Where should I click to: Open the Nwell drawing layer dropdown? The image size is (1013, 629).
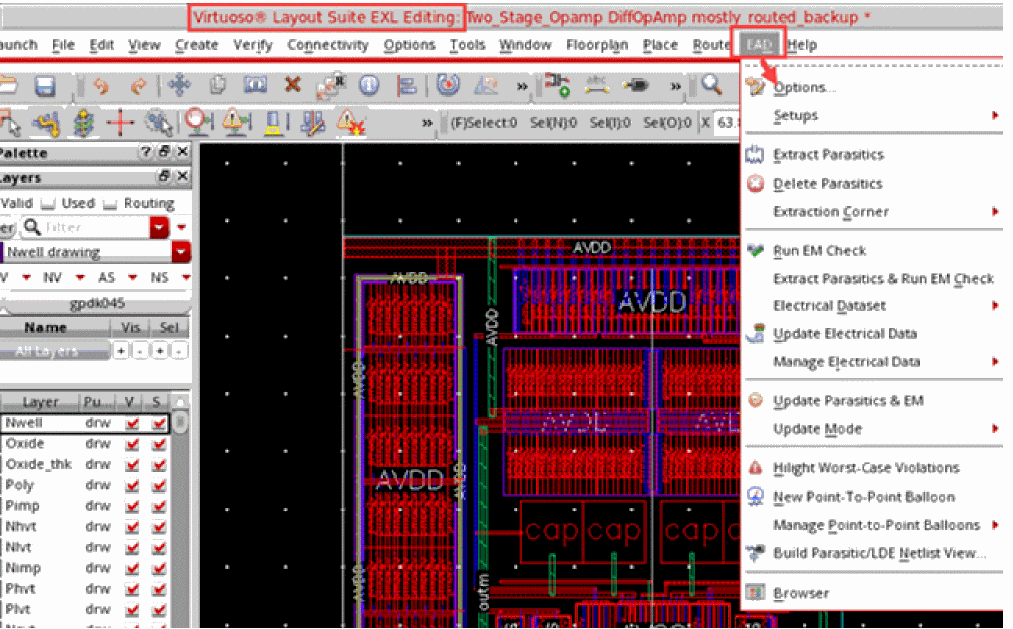click(x=181, y=252)
